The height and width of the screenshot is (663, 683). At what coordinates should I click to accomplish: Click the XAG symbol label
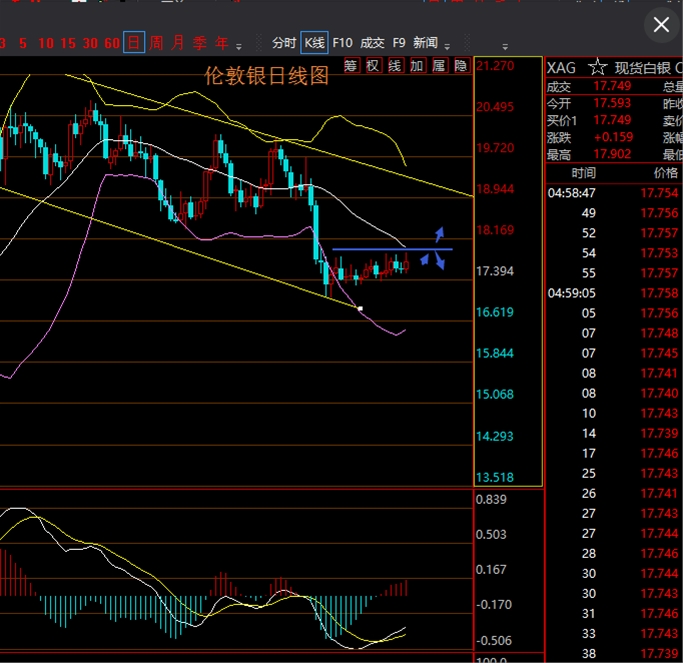tap(561, 68)
